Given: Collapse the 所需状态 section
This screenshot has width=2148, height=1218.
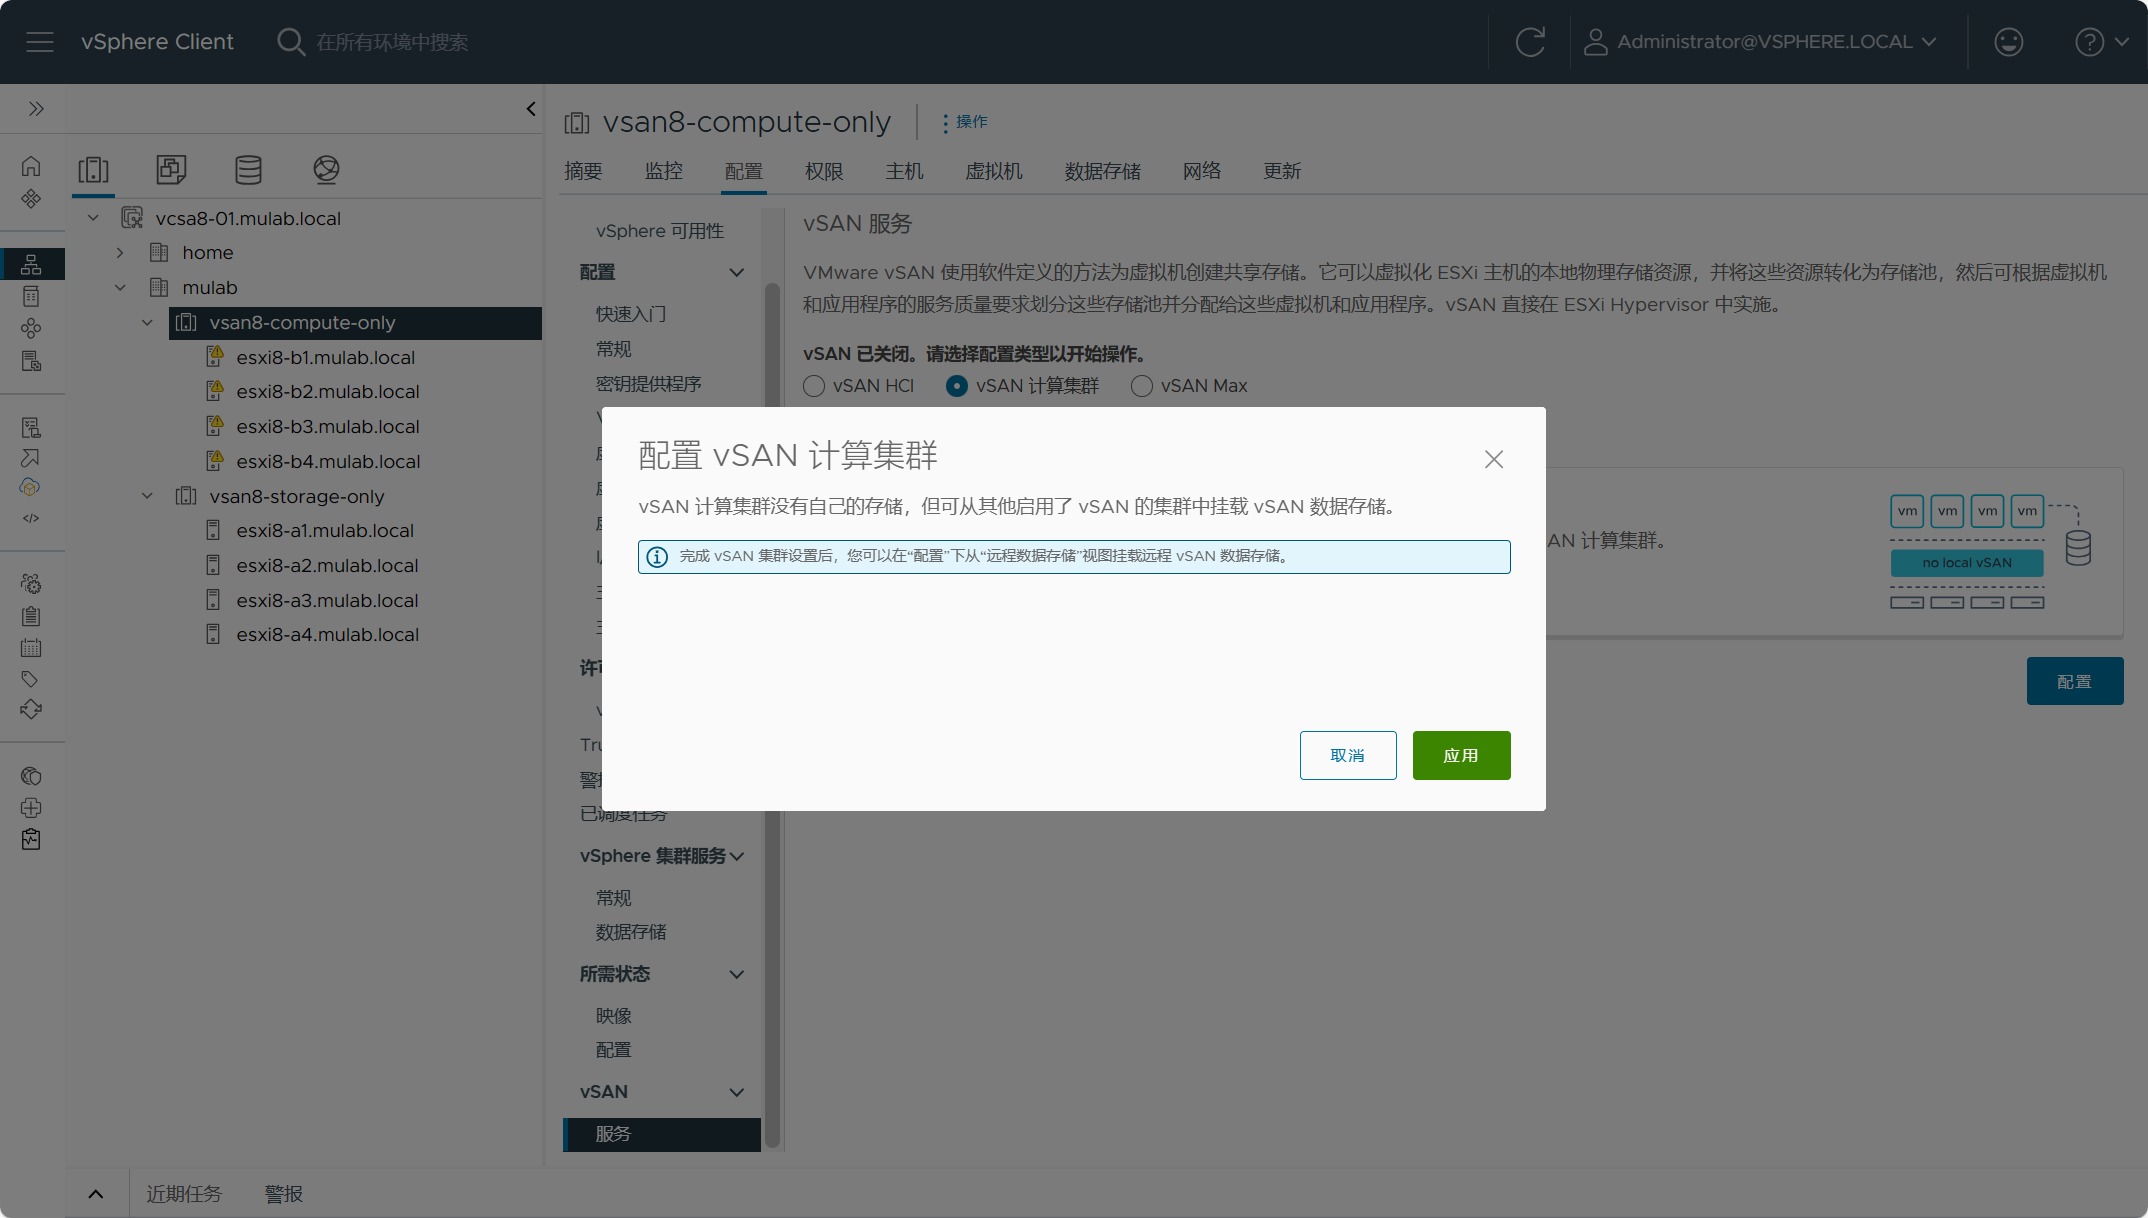Looking at the screenshot, I should pyautogui.click(x=737, y=974).
